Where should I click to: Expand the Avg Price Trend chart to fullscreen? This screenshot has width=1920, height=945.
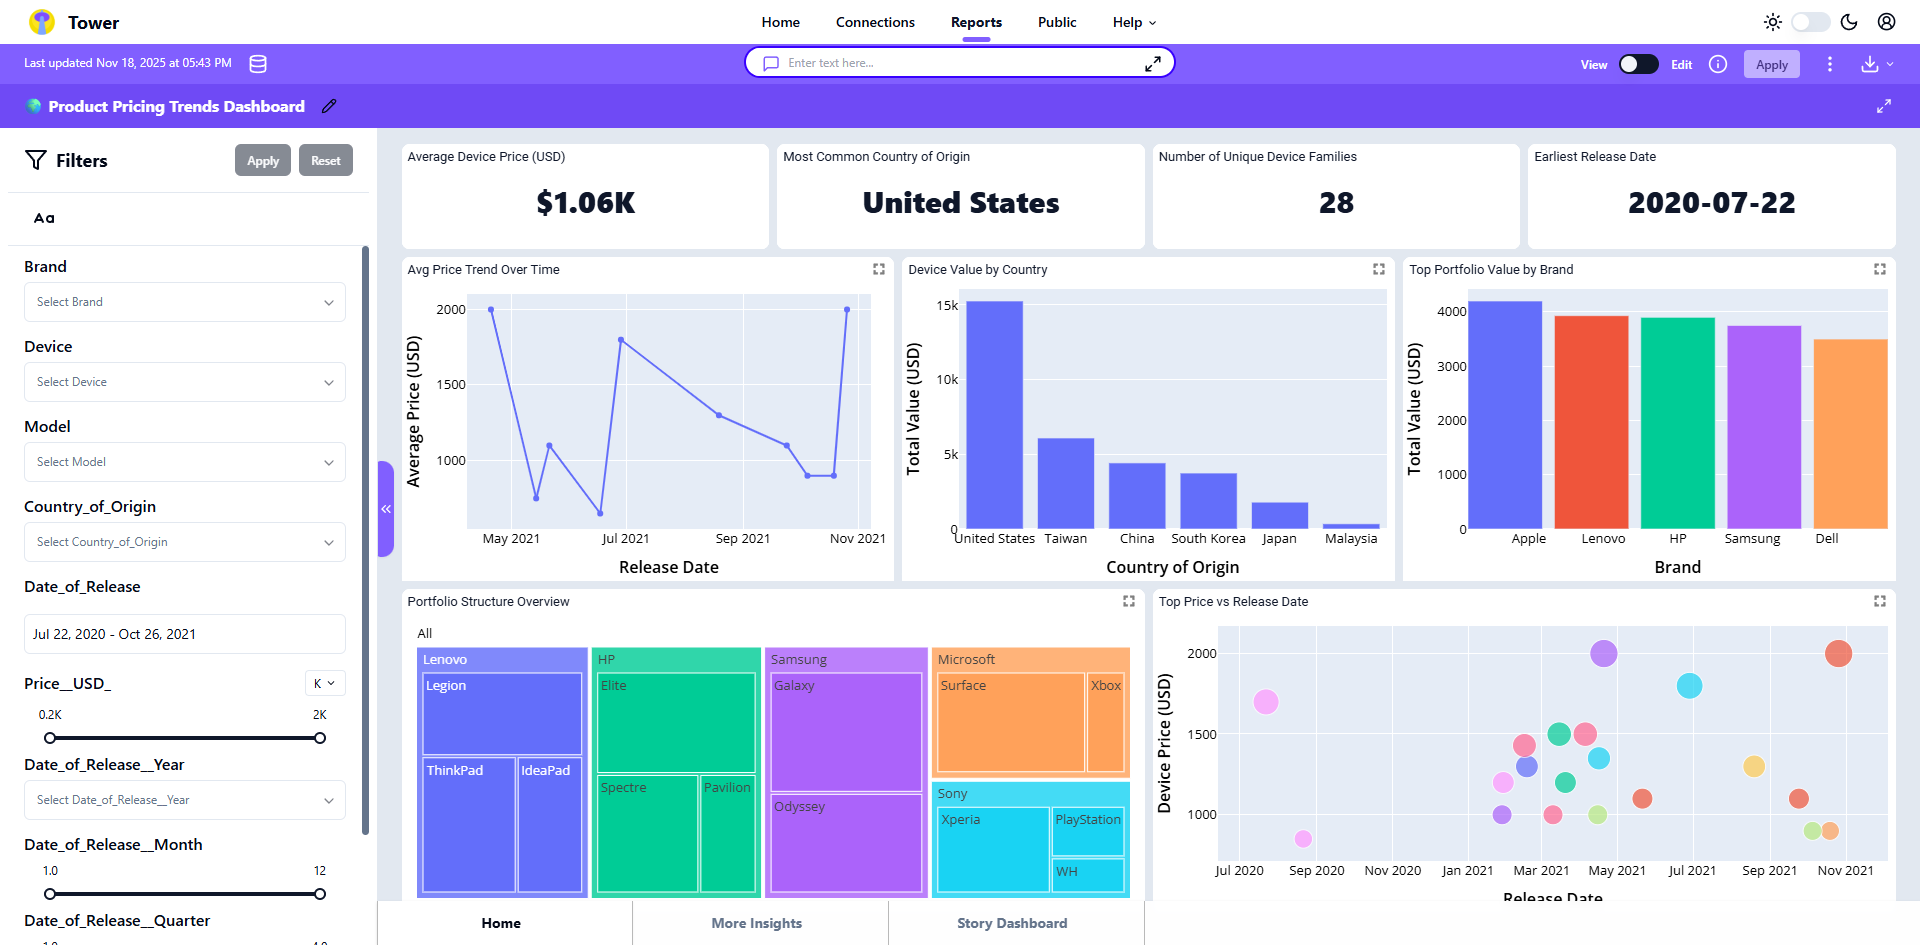[879, 269]
